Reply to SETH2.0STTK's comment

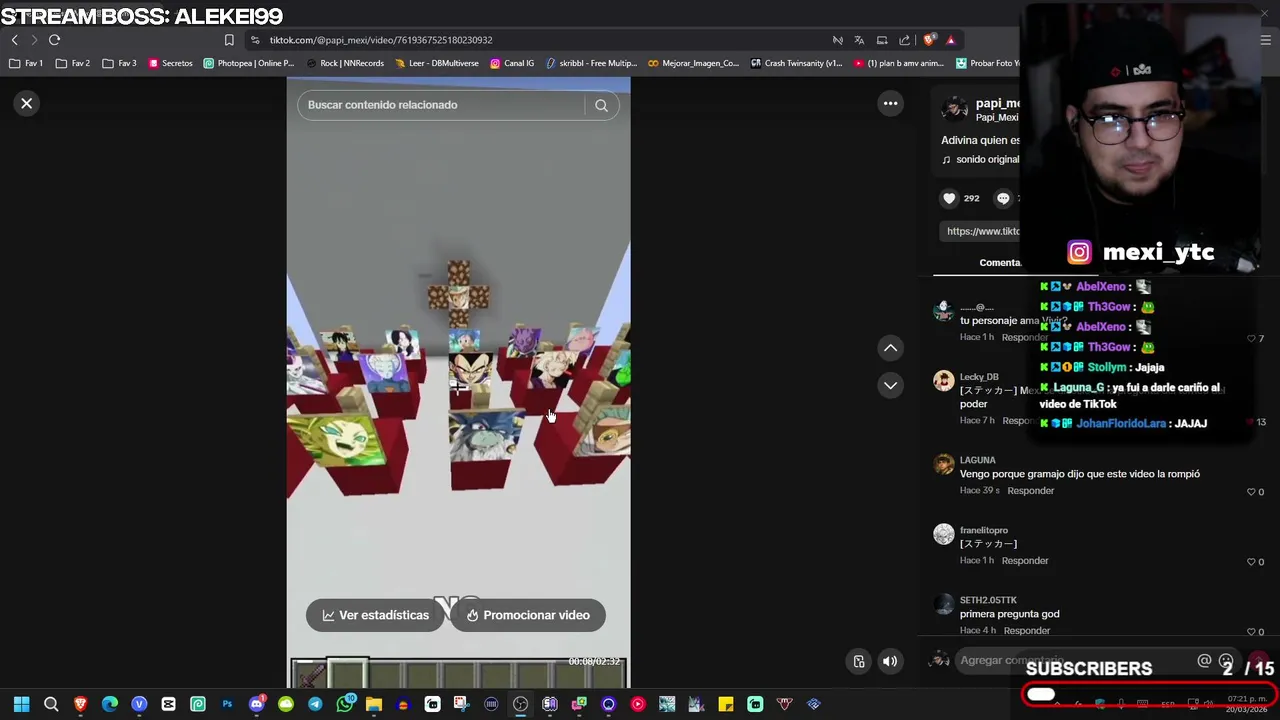[1026, 631]
